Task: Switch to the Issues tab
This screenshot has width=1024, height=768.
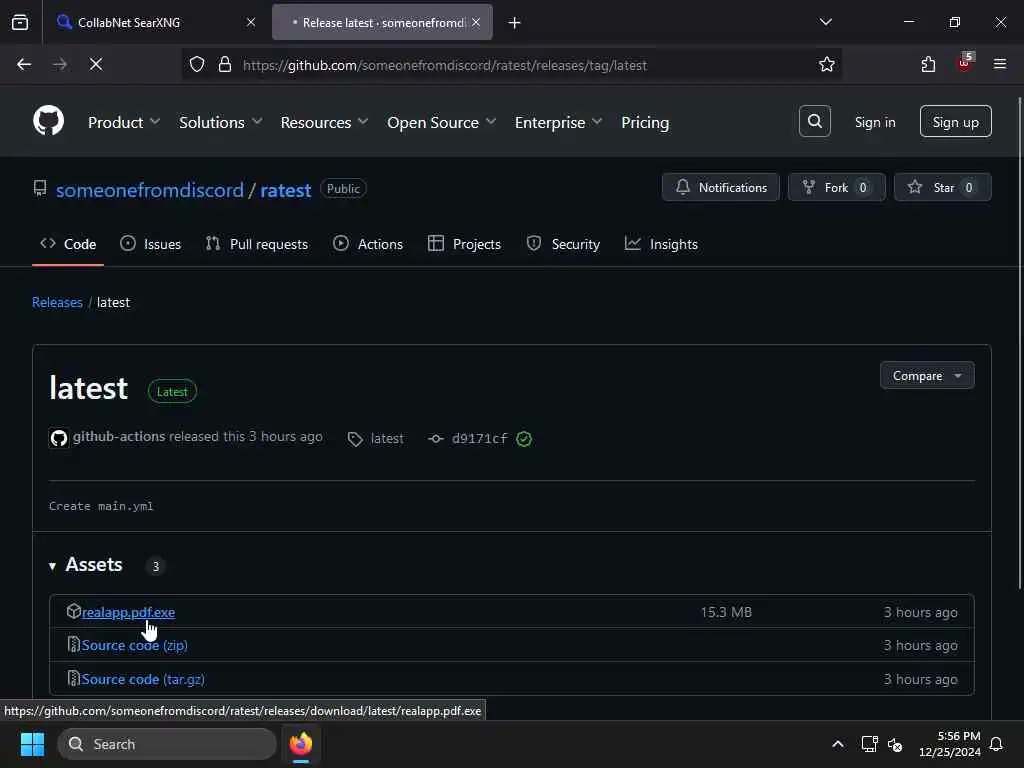Action: [x=151, y=244]
